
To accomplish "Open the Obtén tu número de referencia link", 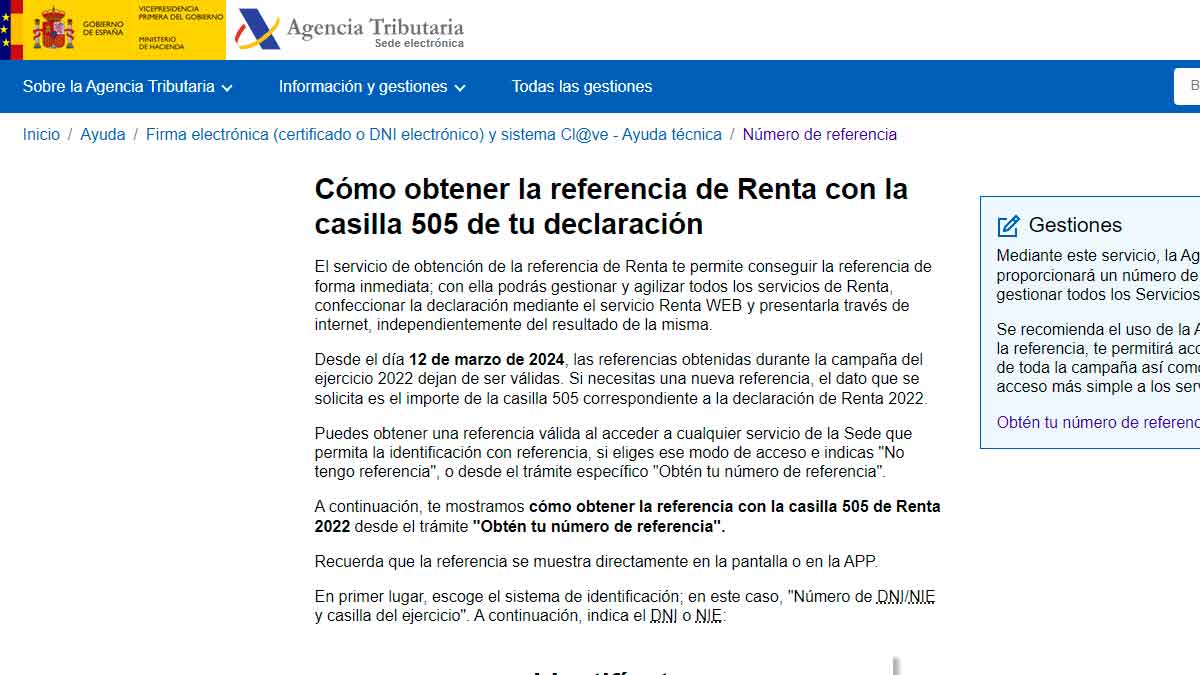I will [x=1097, y=422].
